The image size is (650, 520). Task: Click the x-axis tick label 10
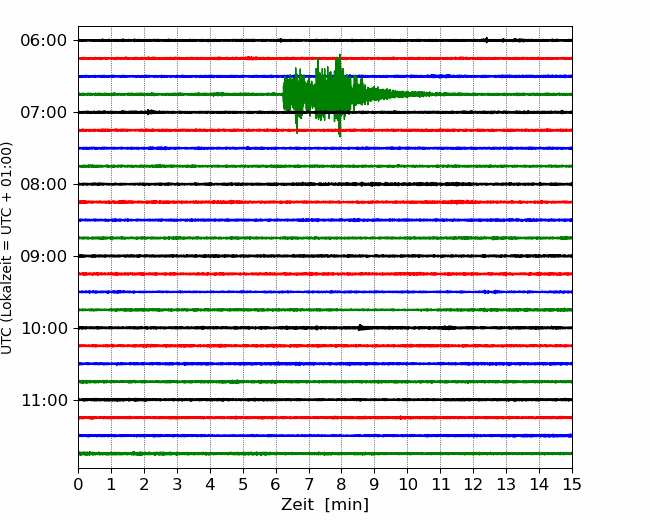click(407, 484)
